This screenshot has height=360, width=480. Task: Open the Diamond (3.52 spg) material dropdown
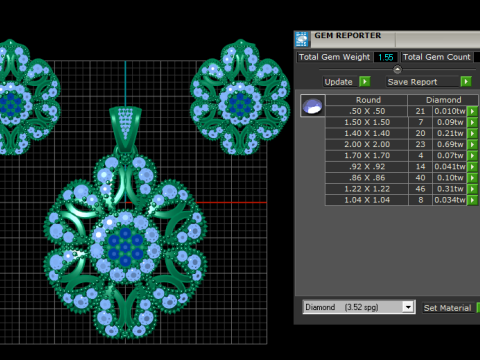[x=408, y=307]
